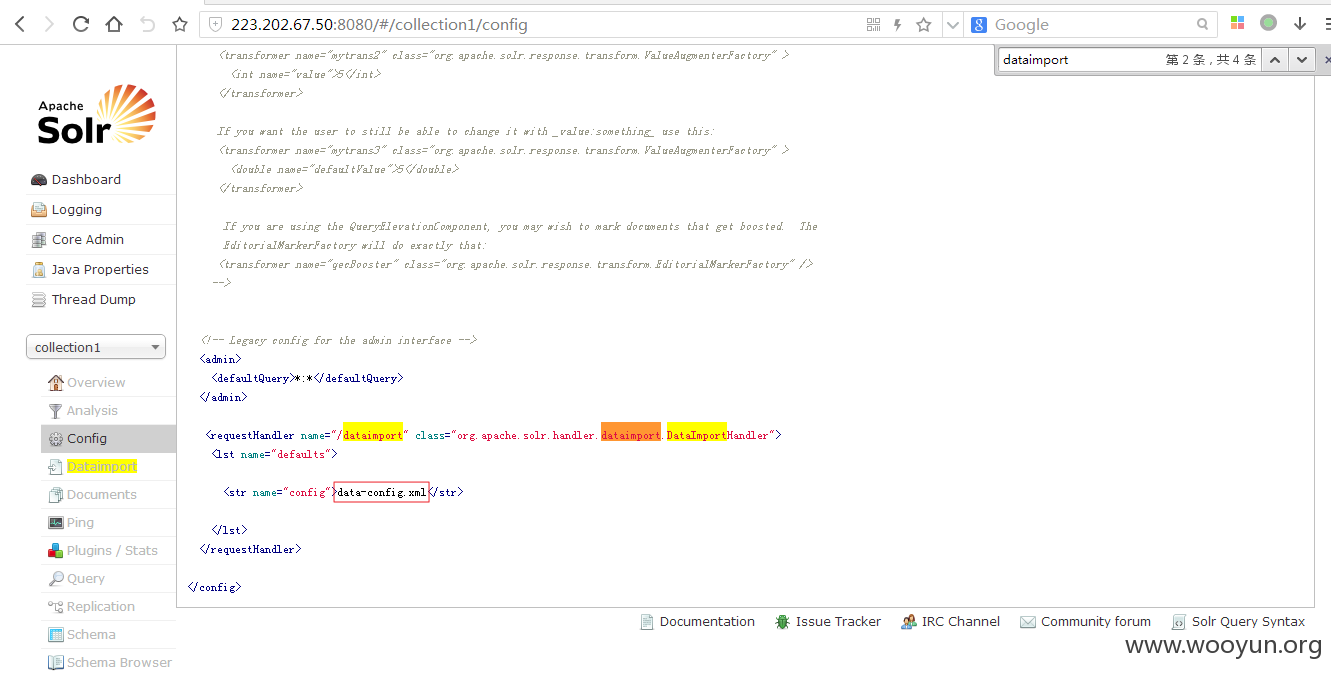The image size is (1331, 674).
Task: Click the Dashboard gauge icon
Action: (39, 180)
